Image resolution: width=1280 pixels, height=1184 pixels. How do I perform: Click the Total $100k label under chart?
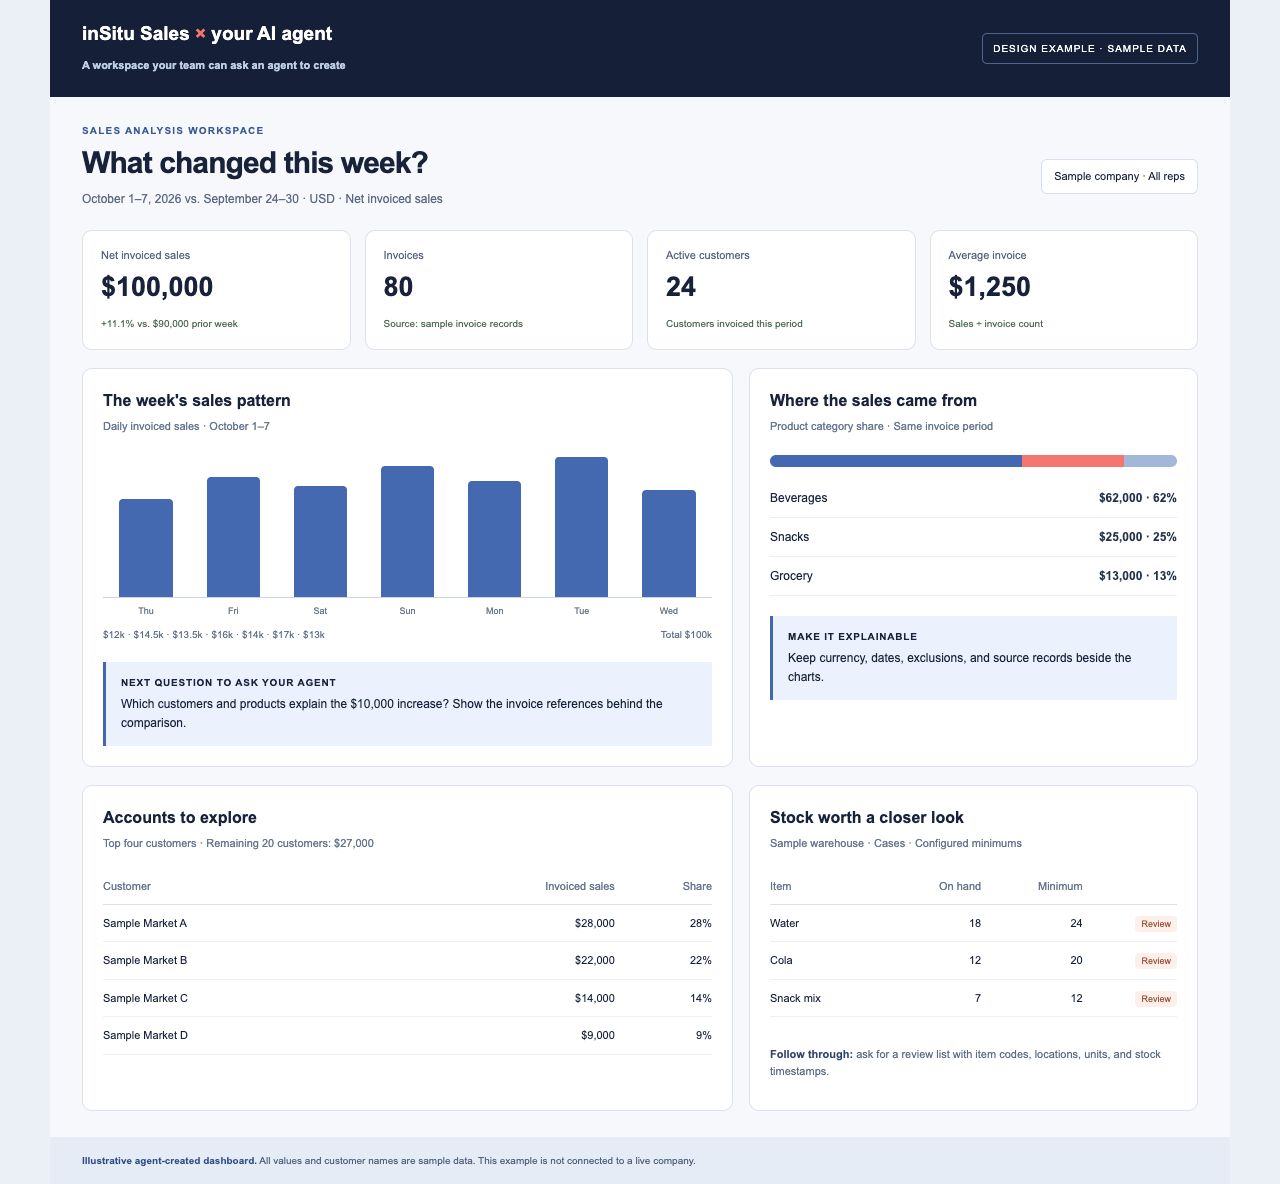tap(686, 635)
